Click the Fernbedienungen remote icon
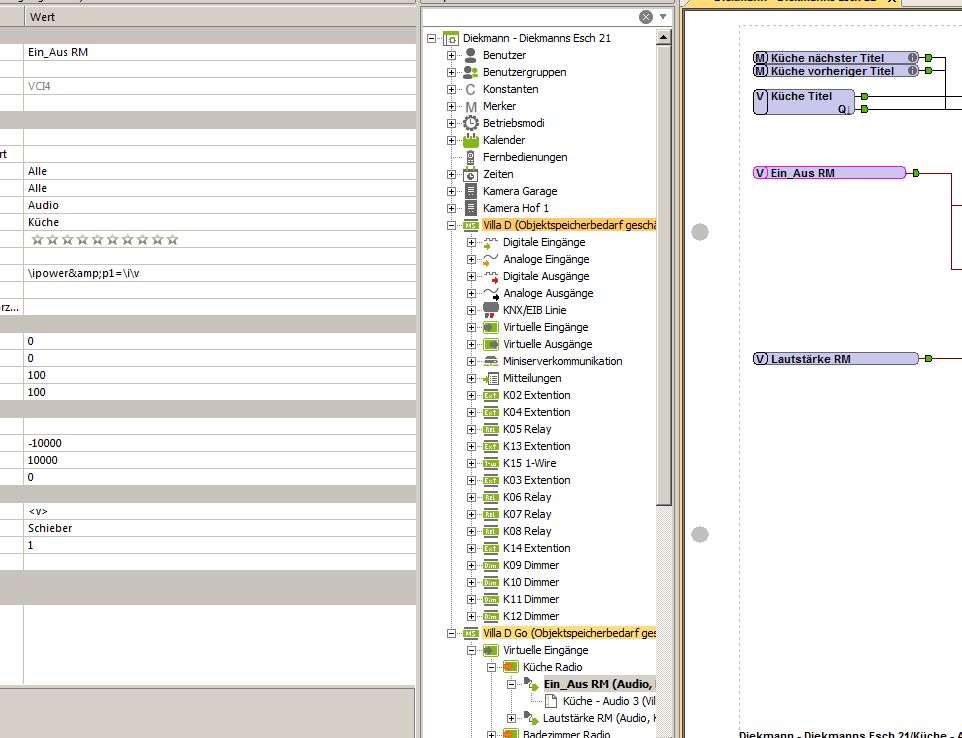This screenshot has width=962, height=738. 471,158
